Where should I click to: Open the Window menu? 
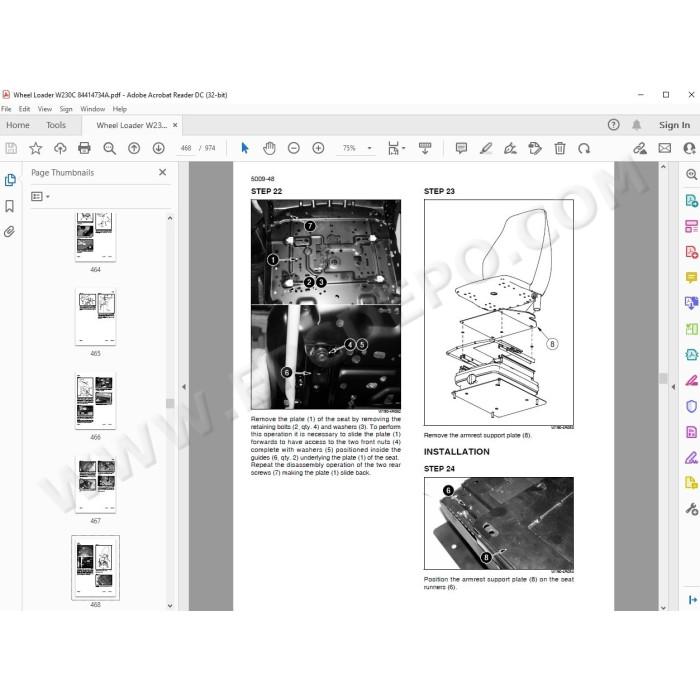[92, 109]
